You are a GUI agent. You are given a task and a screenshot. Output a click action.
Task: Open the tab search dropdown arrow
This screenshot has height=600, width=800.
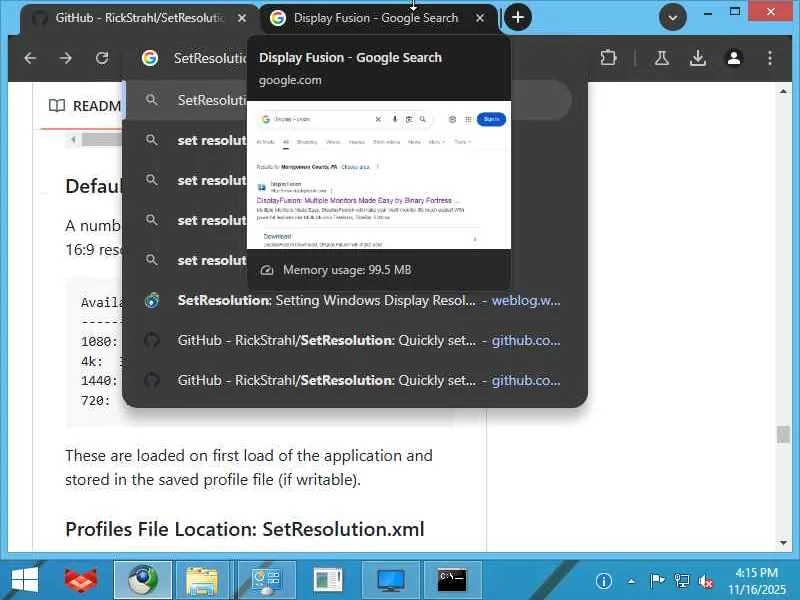pyautogui.click(x=672, y=17)
